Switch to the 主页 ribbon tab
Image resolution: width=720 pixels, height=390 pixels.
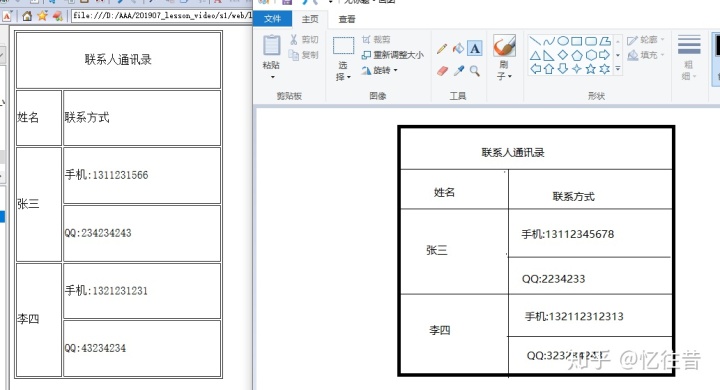point(310,19)
